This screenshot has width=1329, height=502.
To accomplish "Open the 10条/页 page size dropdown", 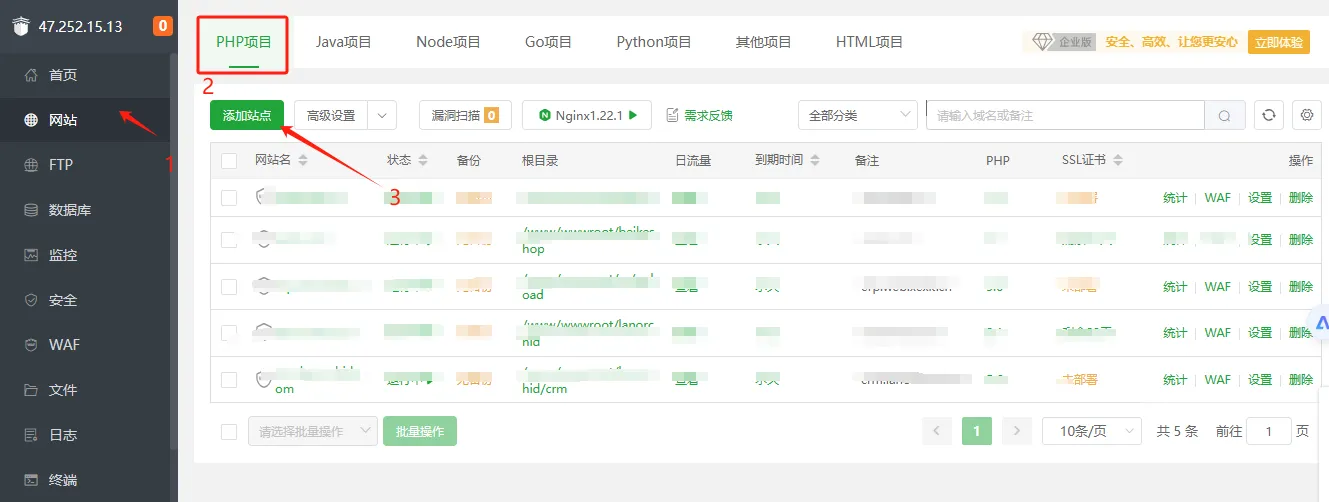I will point(1092,431).
